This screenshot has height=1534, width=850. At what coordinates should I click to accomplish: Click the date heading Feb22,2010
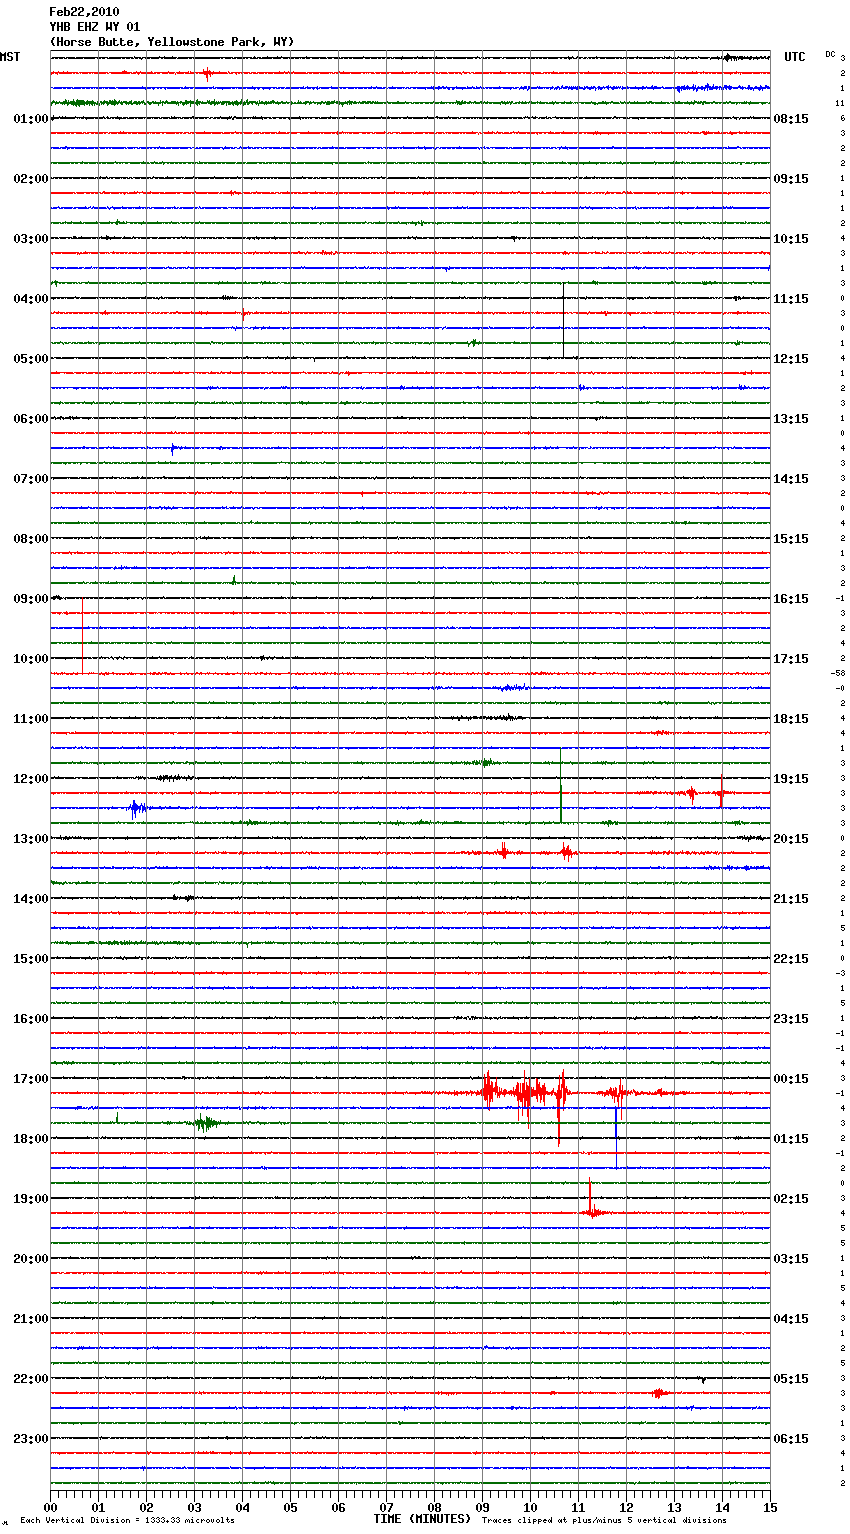tap(84, 12)
